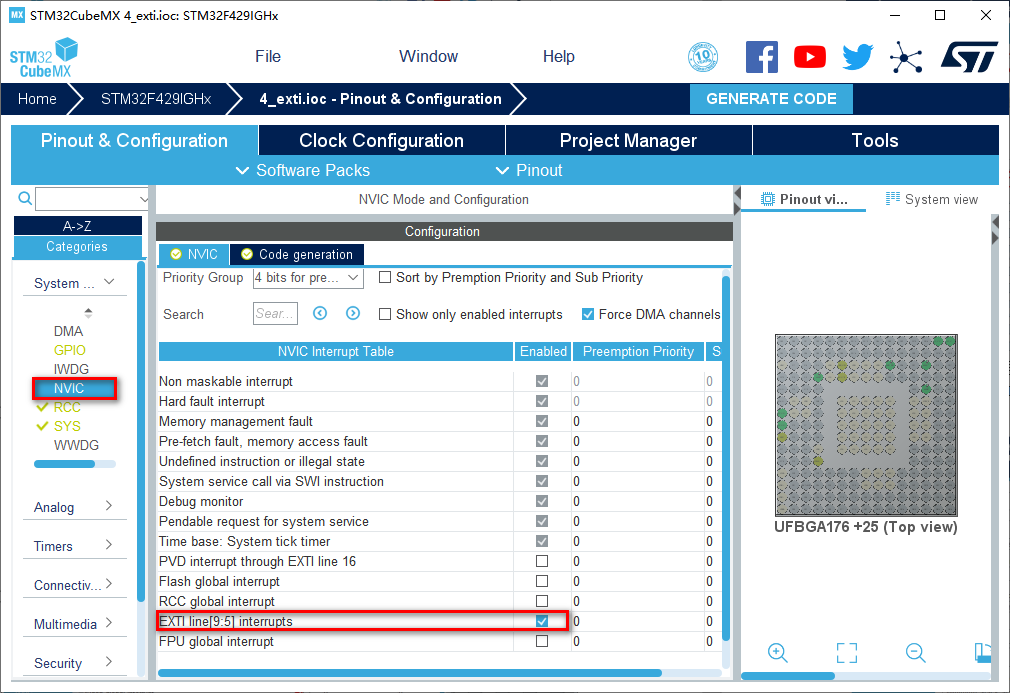Click the fit-to-view frame icon

click(847, 653)
